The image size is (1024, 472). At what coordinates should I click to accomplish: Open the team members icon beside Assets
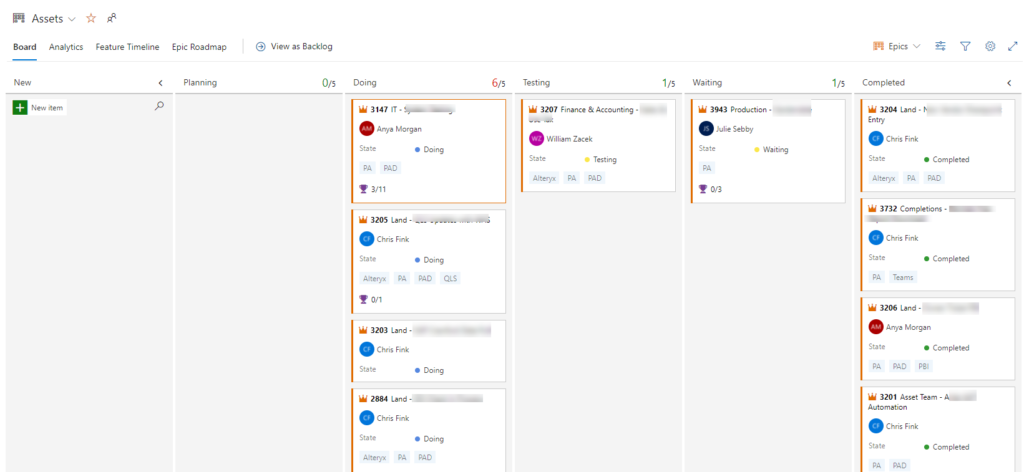(x=112, y=18)
